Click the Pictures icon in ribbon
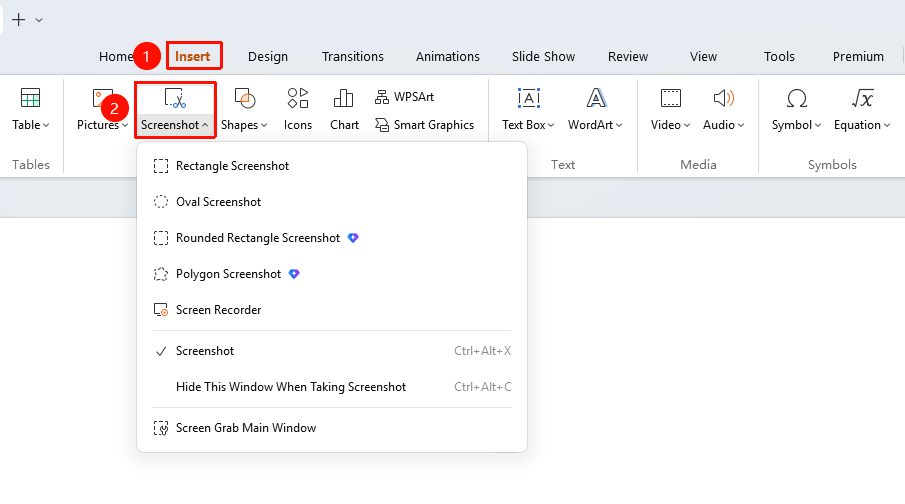Image resolution: width=905 pixels, height=504 pixels. click(x=103, y=98)
